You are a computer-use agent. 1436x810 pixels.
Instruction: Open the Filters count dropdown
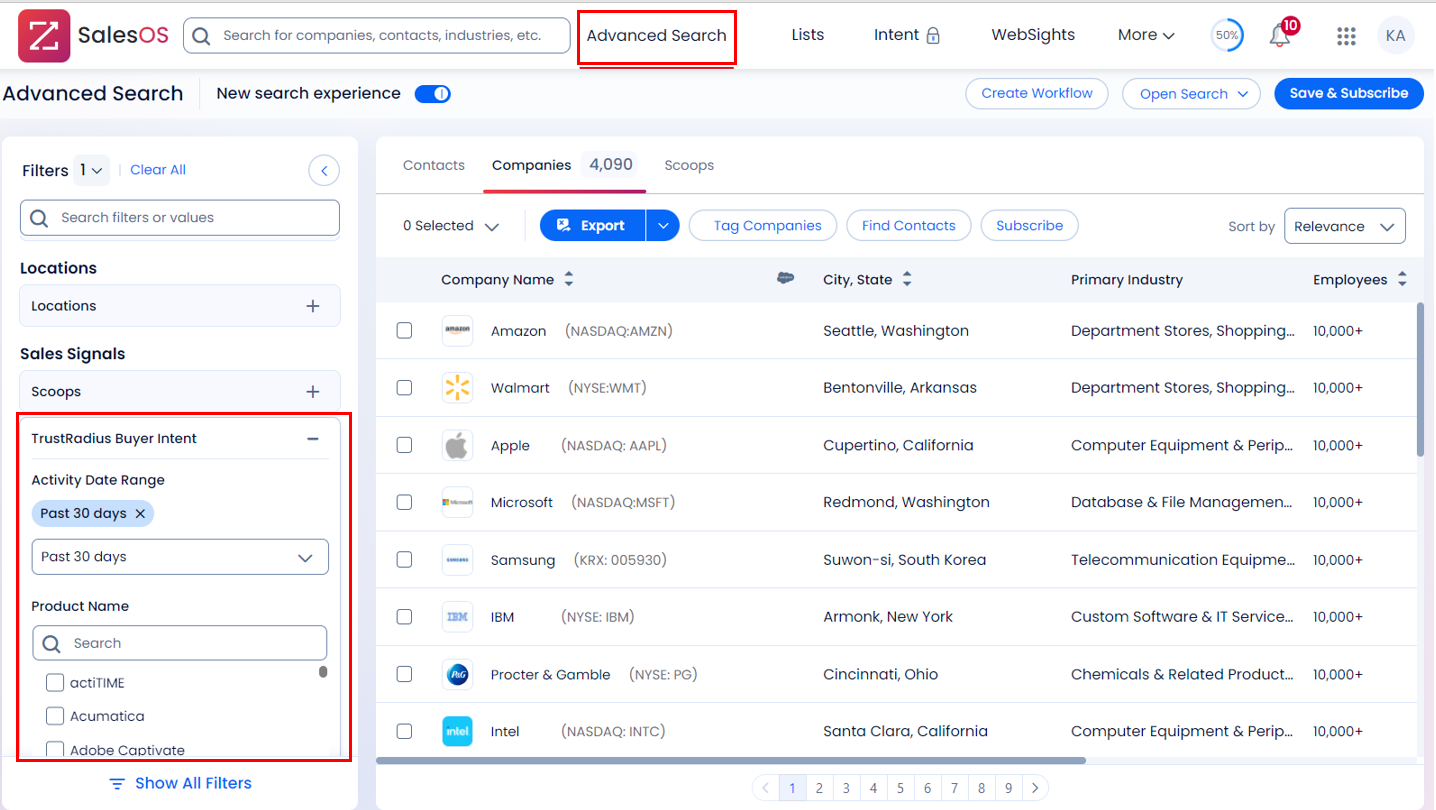91,171
